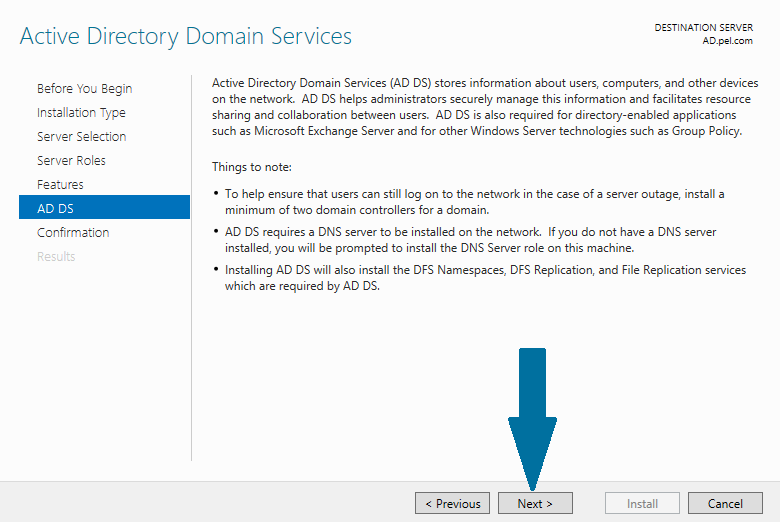Jump to the Server Roles step
780x522 pixels.
[71, 160]
